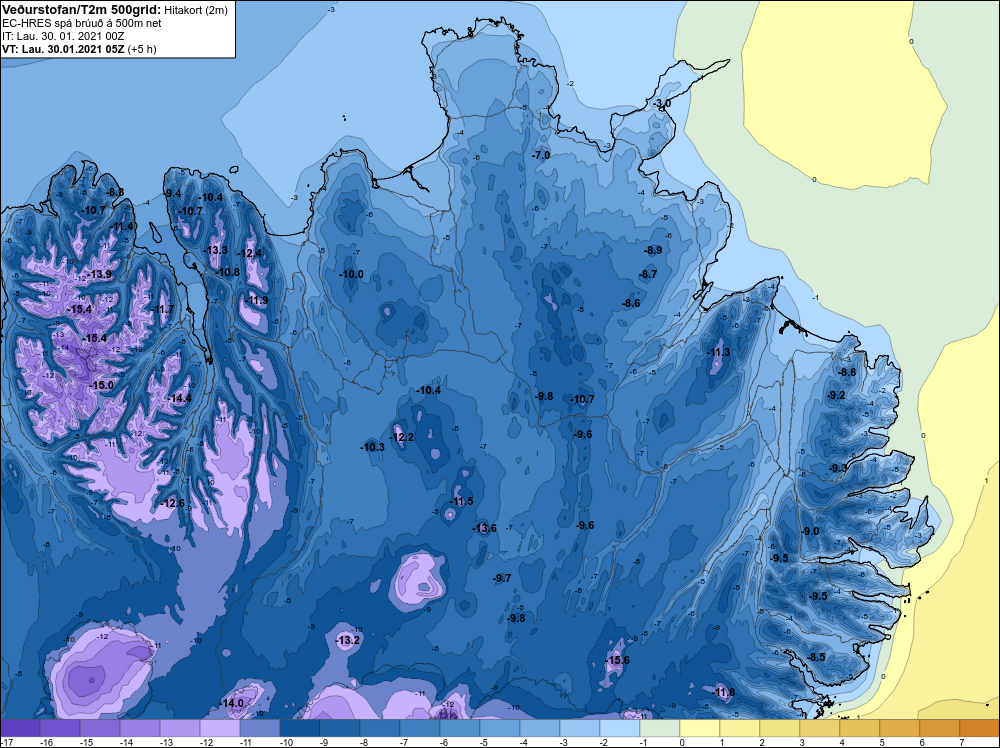Click the -13.3 temperature value
The image size is (1000, 748).
(x=216, y=250)
